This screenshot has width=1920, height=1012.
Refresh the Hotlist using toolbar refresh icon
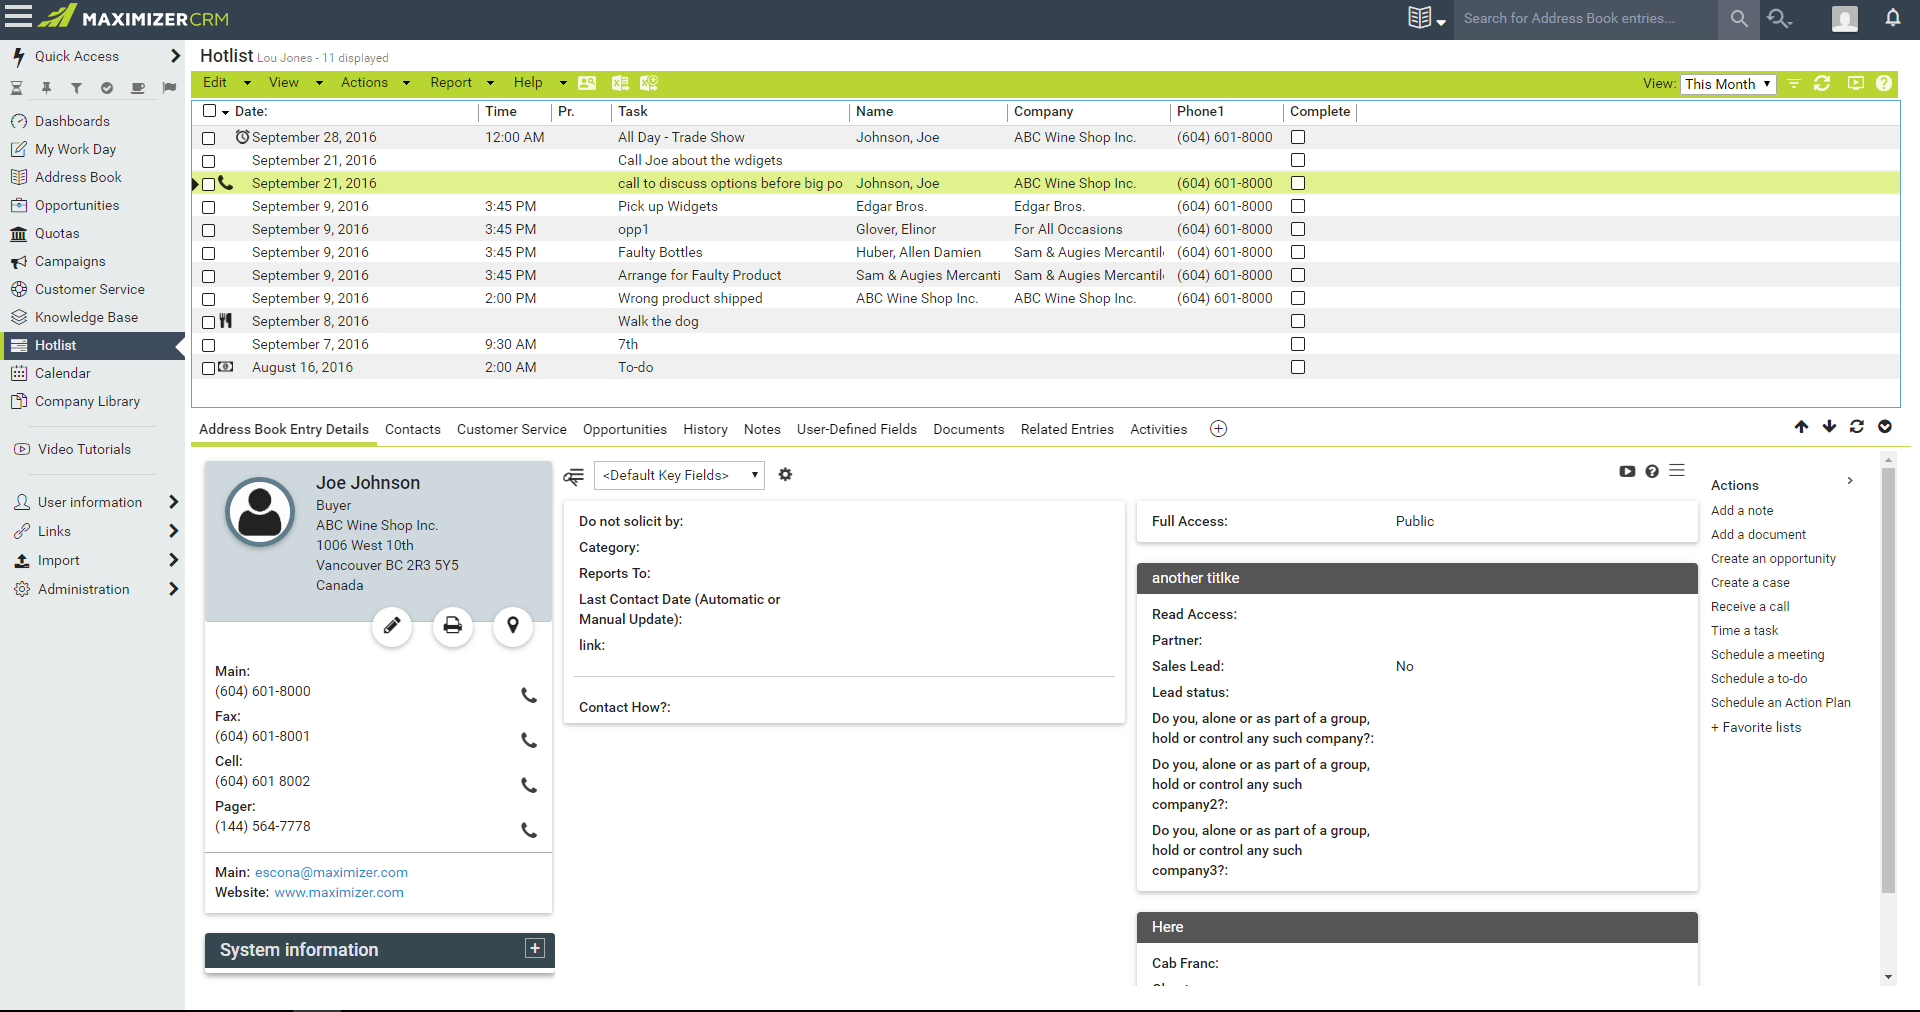click(1822, 84)
